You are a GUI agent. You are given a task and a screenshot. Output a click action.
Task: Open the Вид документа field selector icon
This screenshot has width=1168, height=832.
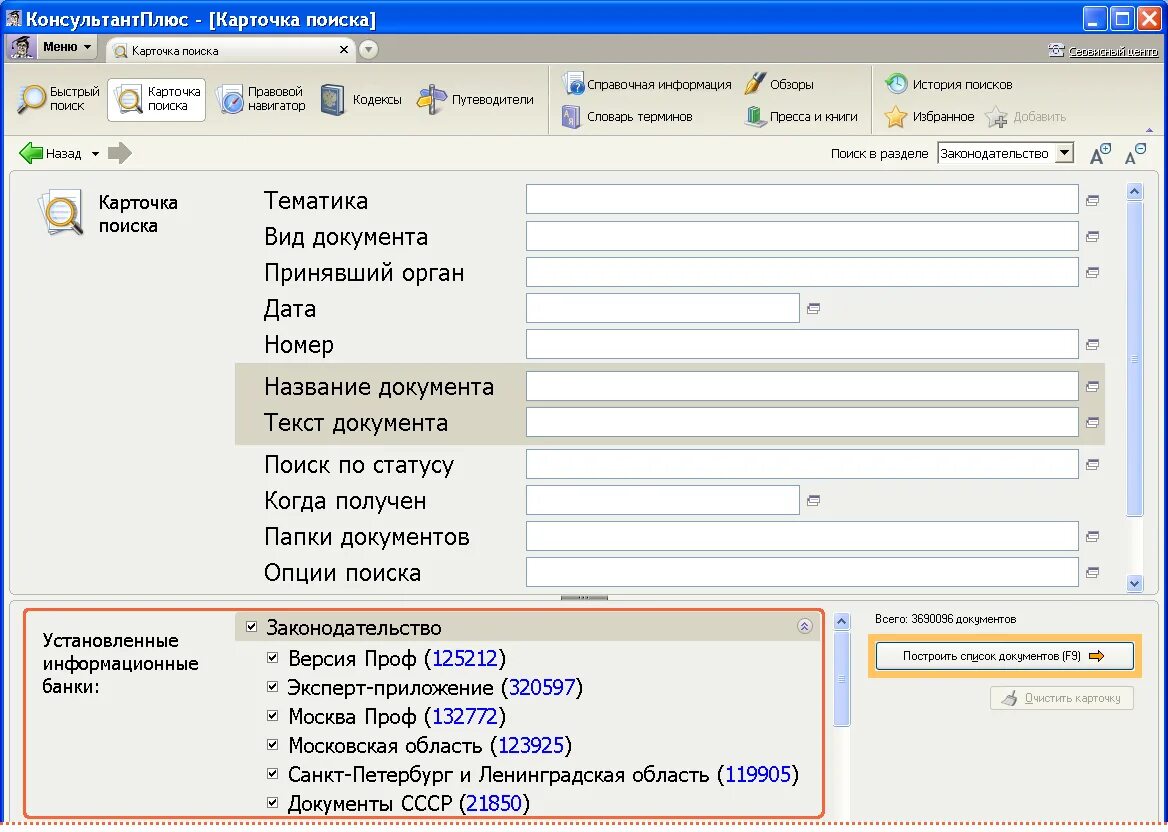point(1093,236)
